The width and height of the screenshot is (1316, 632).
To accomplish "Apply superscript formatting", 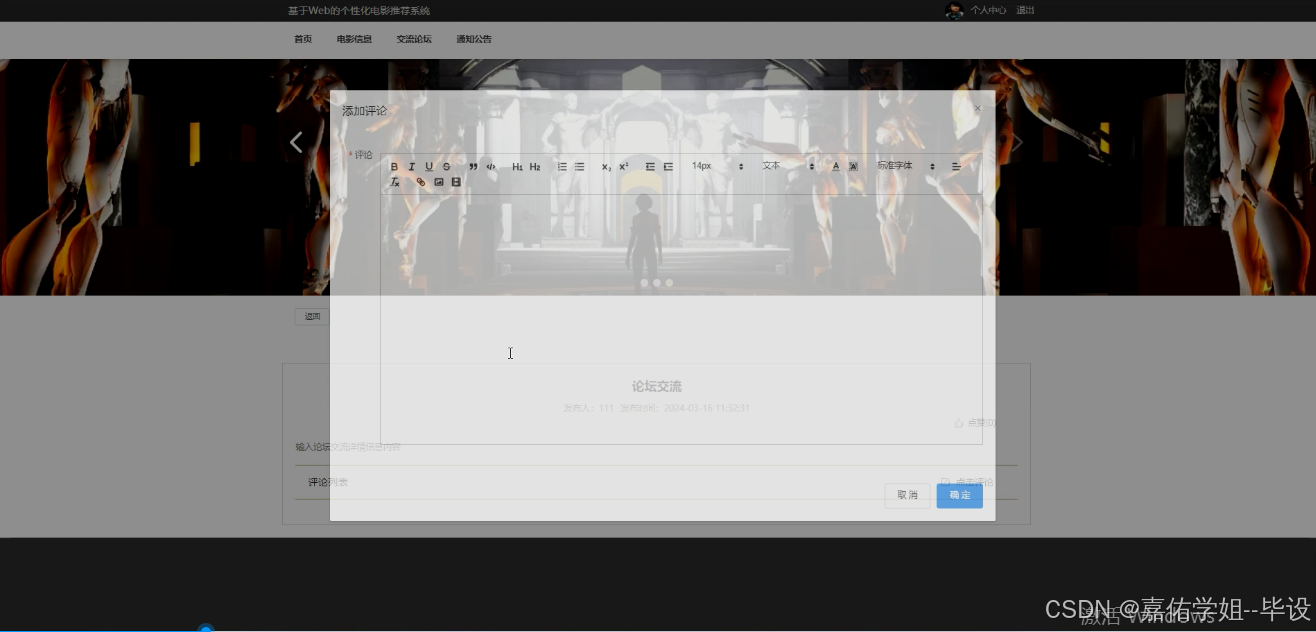I will point(624,167).
